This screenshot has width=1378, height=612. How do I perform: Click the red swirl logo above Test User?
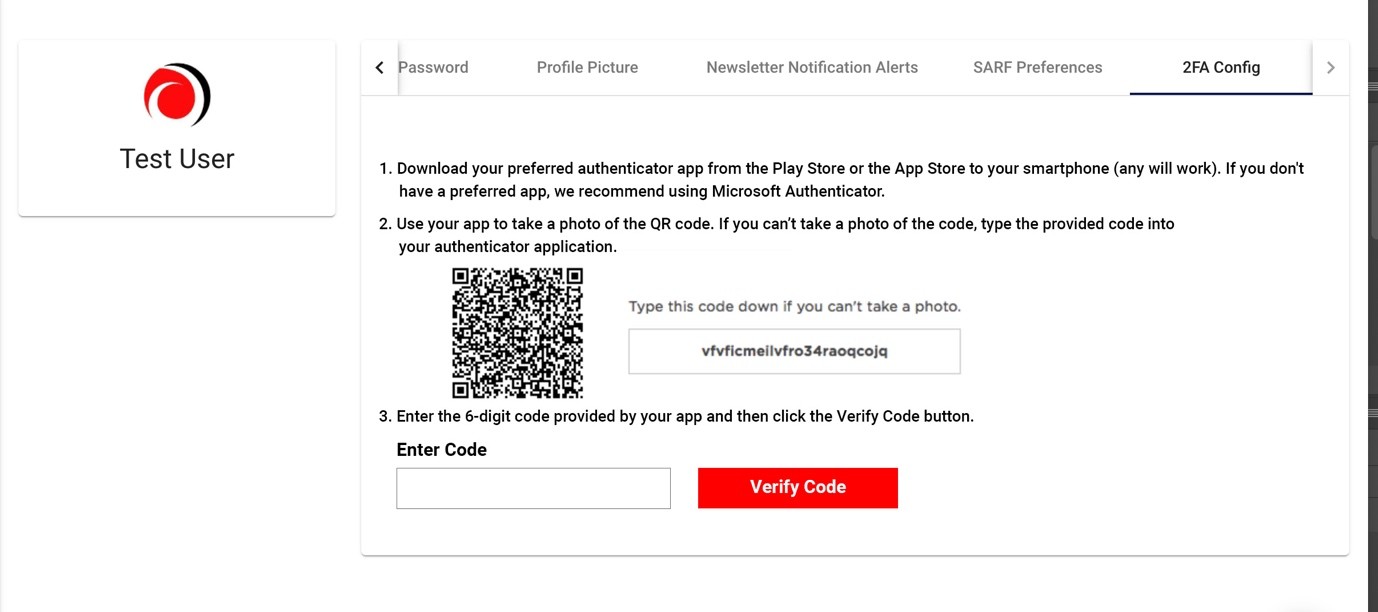[x=177, y=95]
